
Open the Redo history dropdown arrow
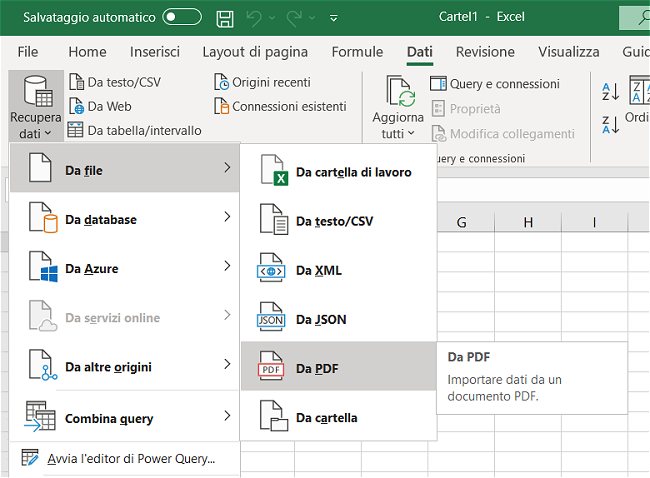312,18
